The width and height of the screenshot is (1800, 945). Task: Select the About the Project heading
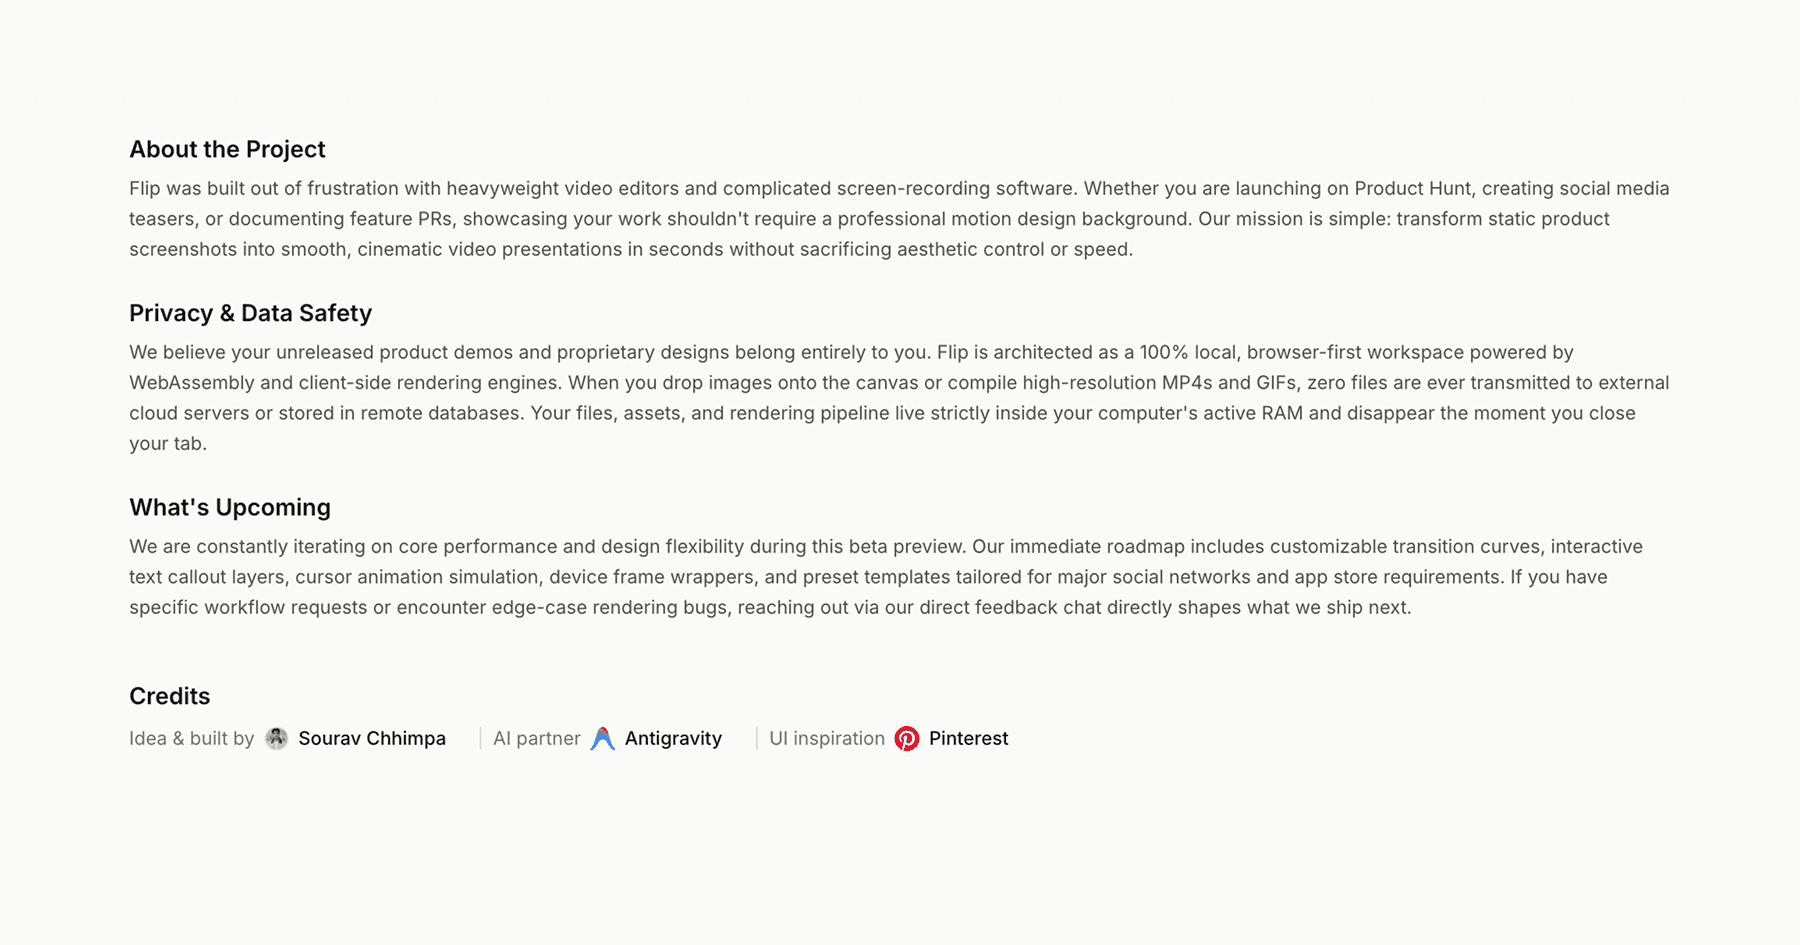(227, 149)
